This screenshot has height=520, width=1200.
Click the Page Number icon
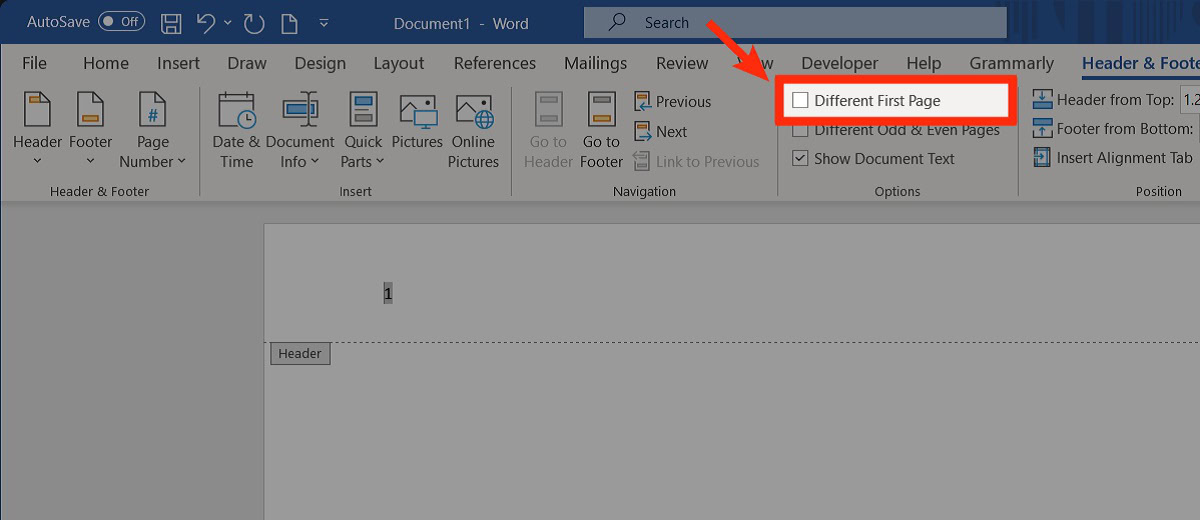coord(152,109)
